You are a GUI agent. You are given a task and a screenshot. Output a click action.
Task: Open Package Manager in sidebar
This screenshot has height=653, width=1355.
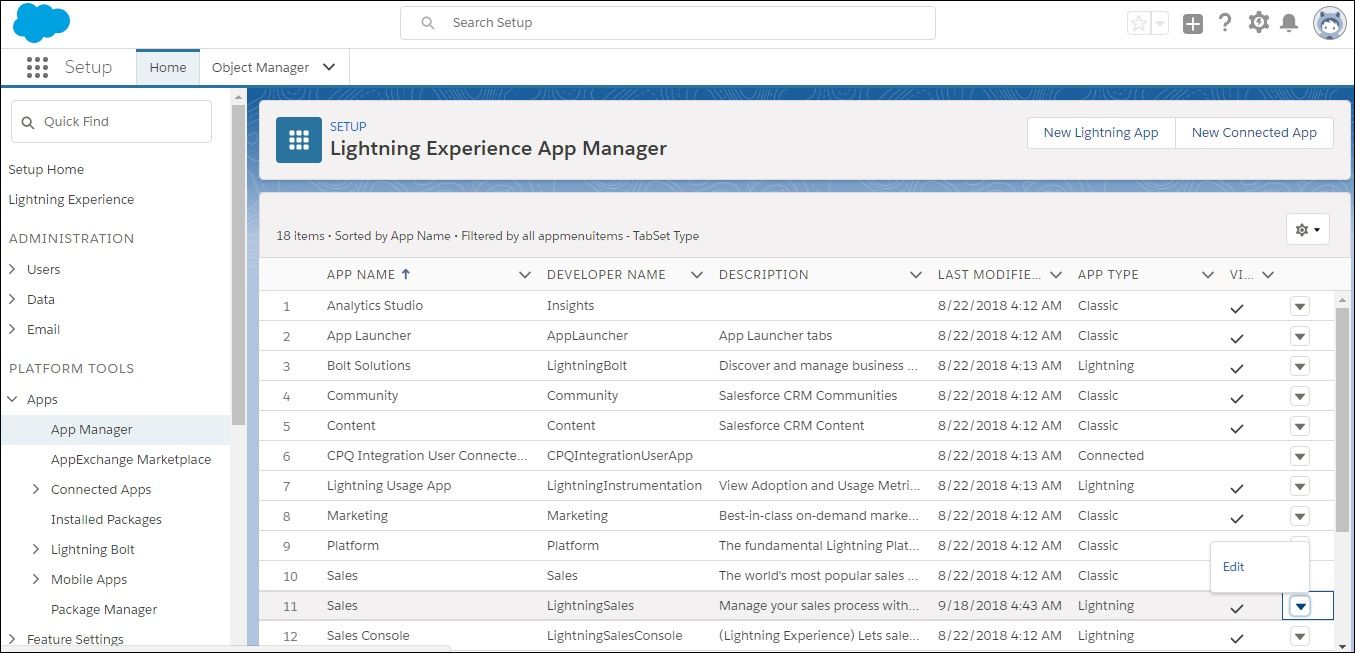coord(104,609)
